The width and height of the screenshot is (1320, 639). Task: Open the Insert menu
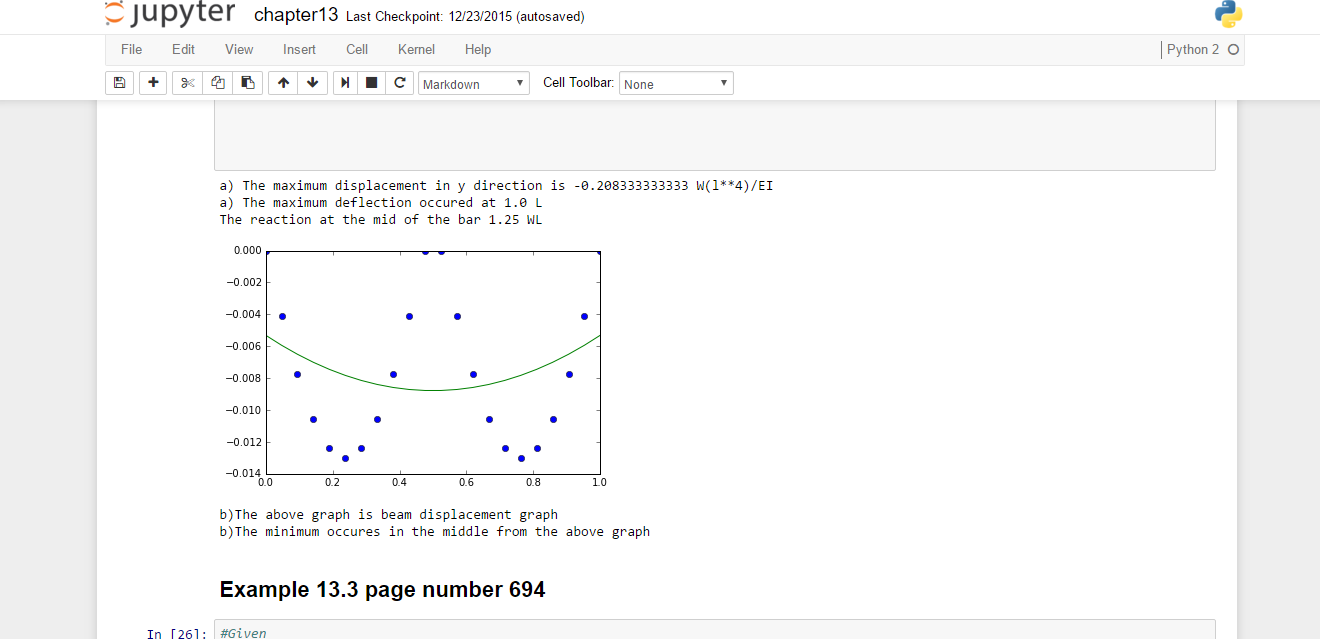pyautogui.click(x=299, y=49)
